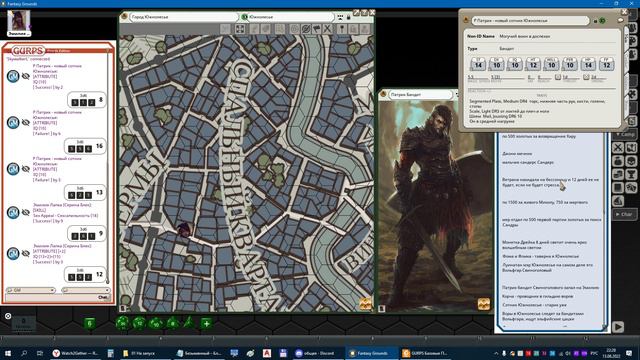
Task: Click the target/circle tool in map toolbar
Action: coord(294,29)
